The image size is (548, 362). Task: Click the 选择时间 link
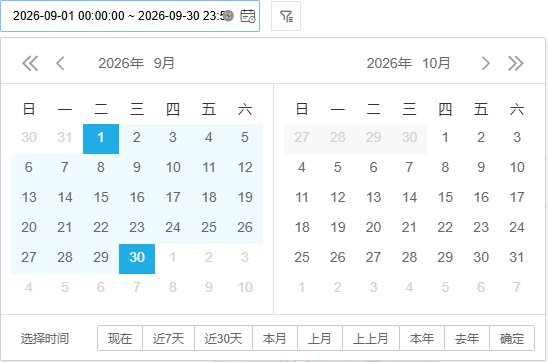point(45,339)
